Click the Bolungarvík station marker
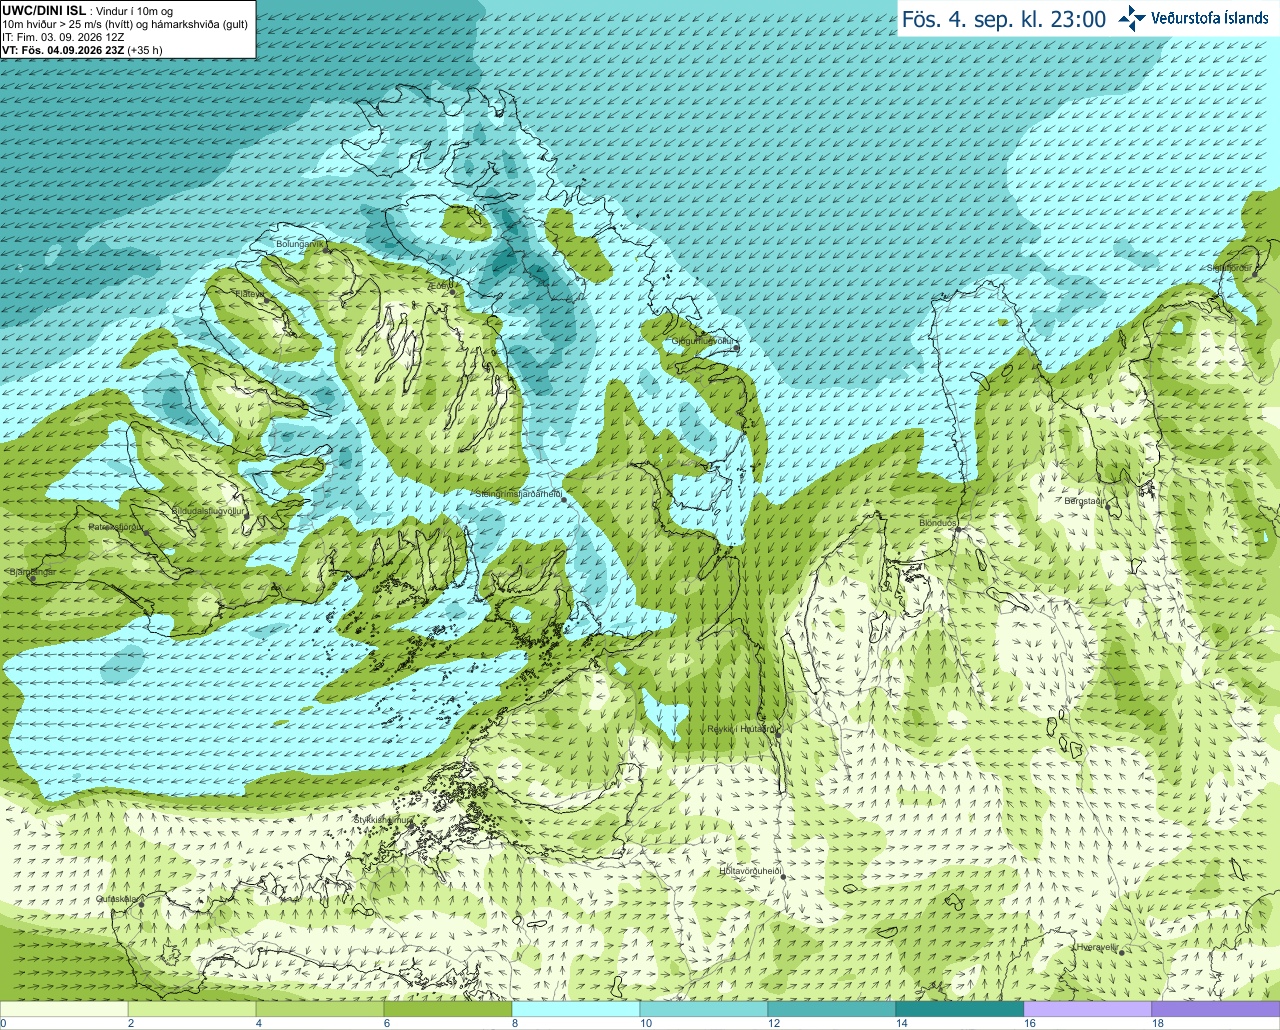Image resolution: width=1280 pixels, height=1030 pixels. [326, 249]
